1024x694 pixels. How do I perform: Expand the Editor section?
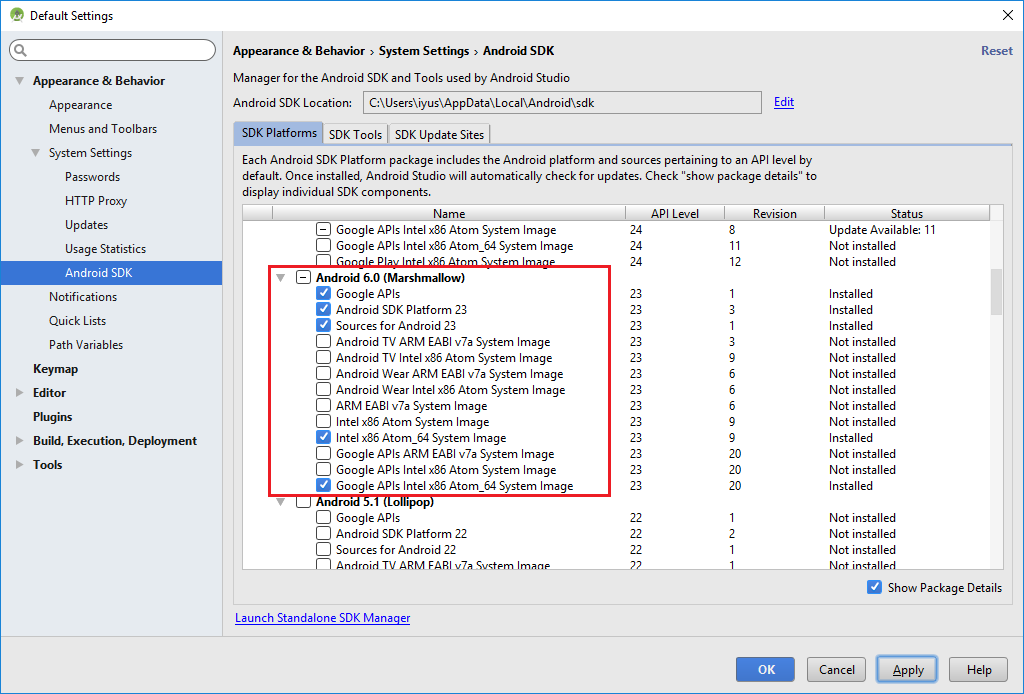click(20, 392)
